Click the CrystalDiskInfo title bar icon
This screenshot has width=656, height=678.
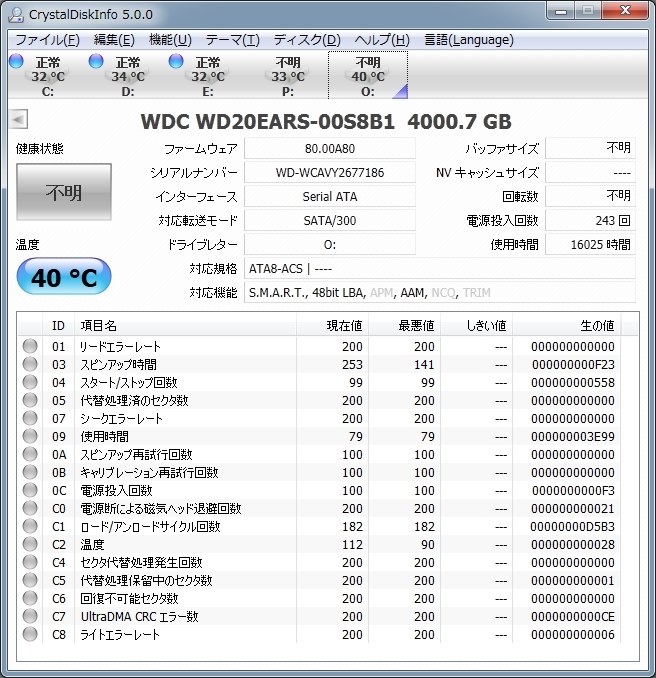(16, 14)
